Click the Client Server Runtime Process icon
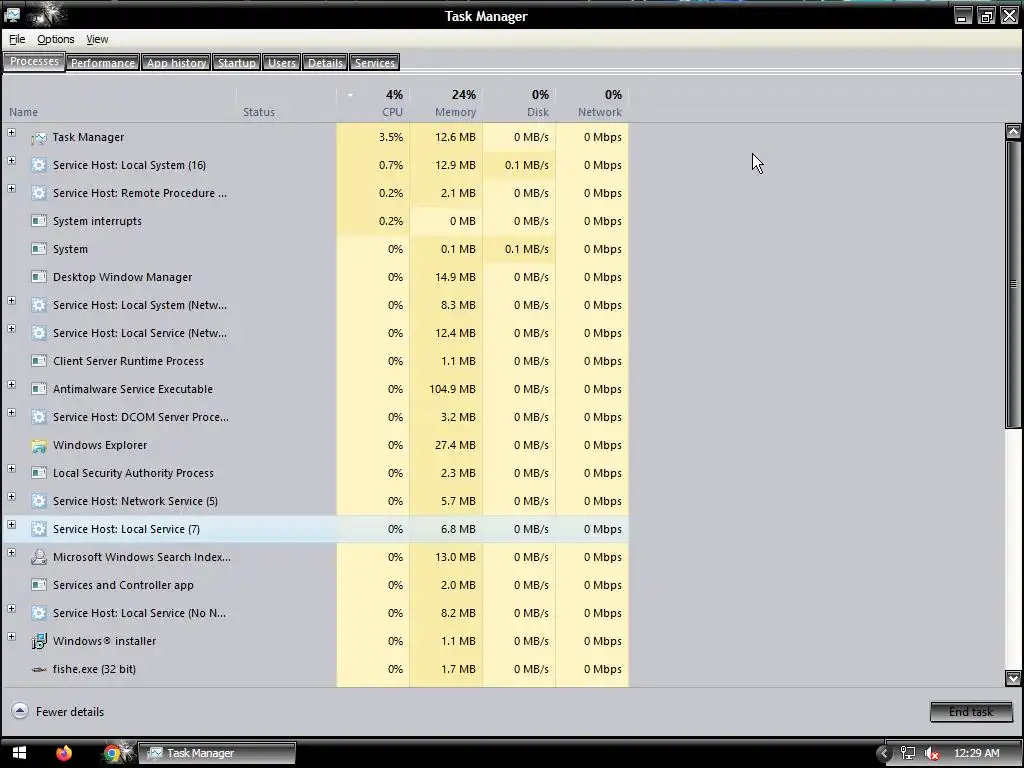Image resolution: width=1024 pixels, height=768 pixels. 39,361
